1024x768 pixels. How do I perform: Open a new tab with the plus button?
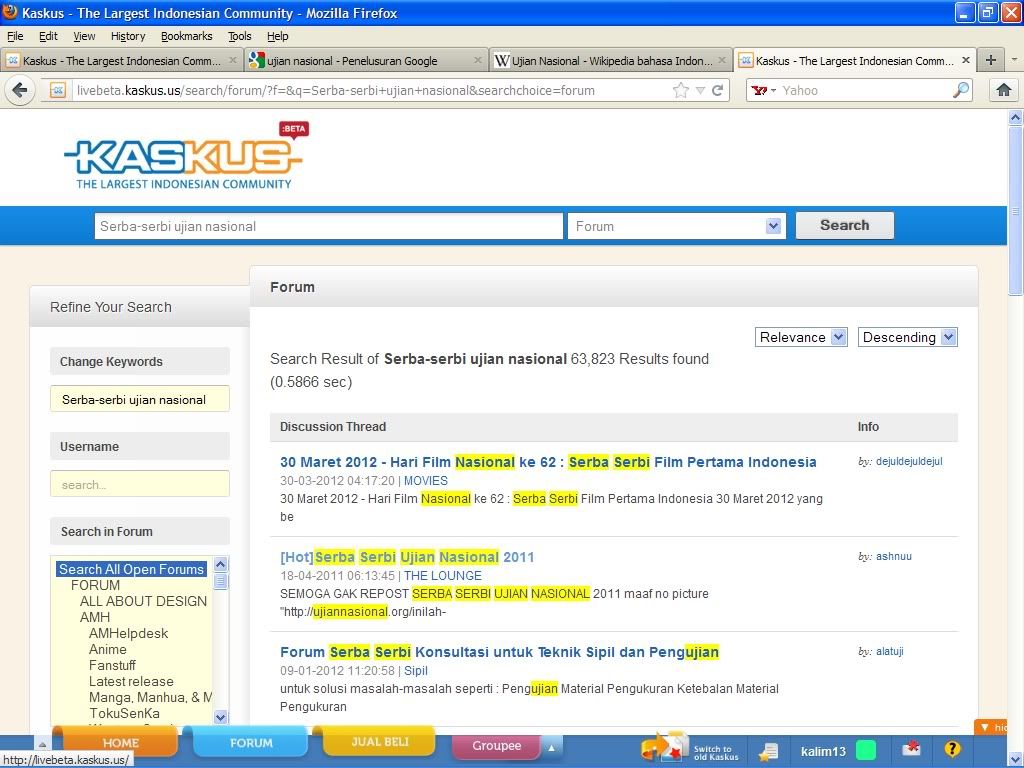pyautogui.click(x=991, y=60)
